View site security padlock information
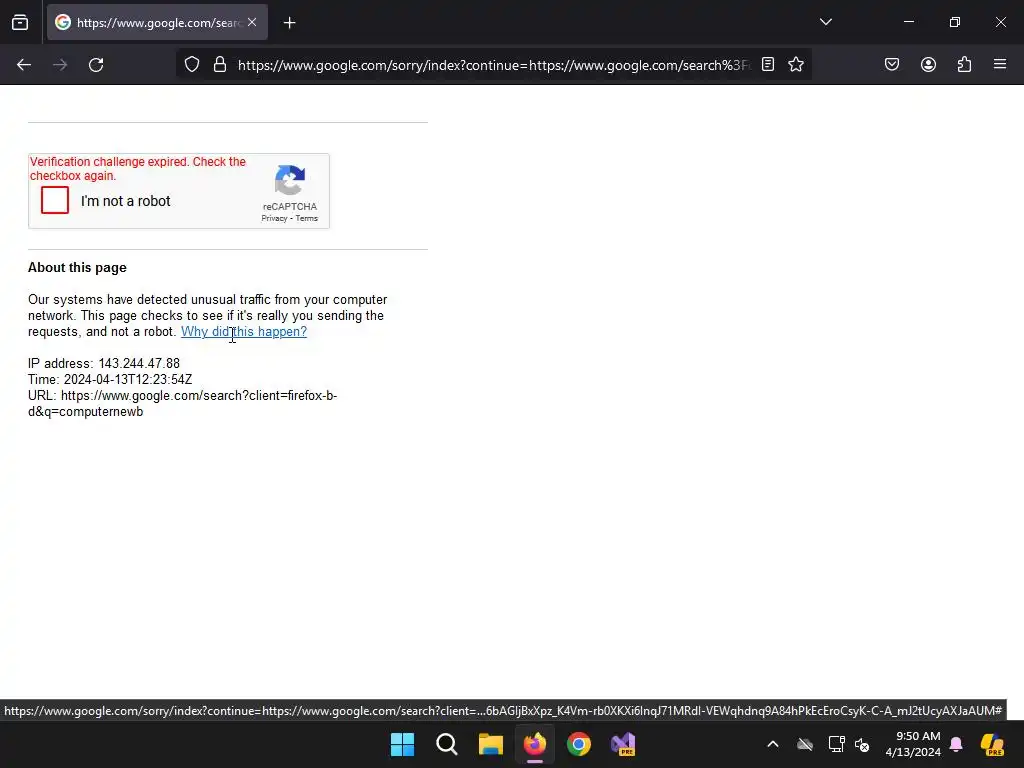The height and width of the screenshot is (768, 1024). [220, 65]
